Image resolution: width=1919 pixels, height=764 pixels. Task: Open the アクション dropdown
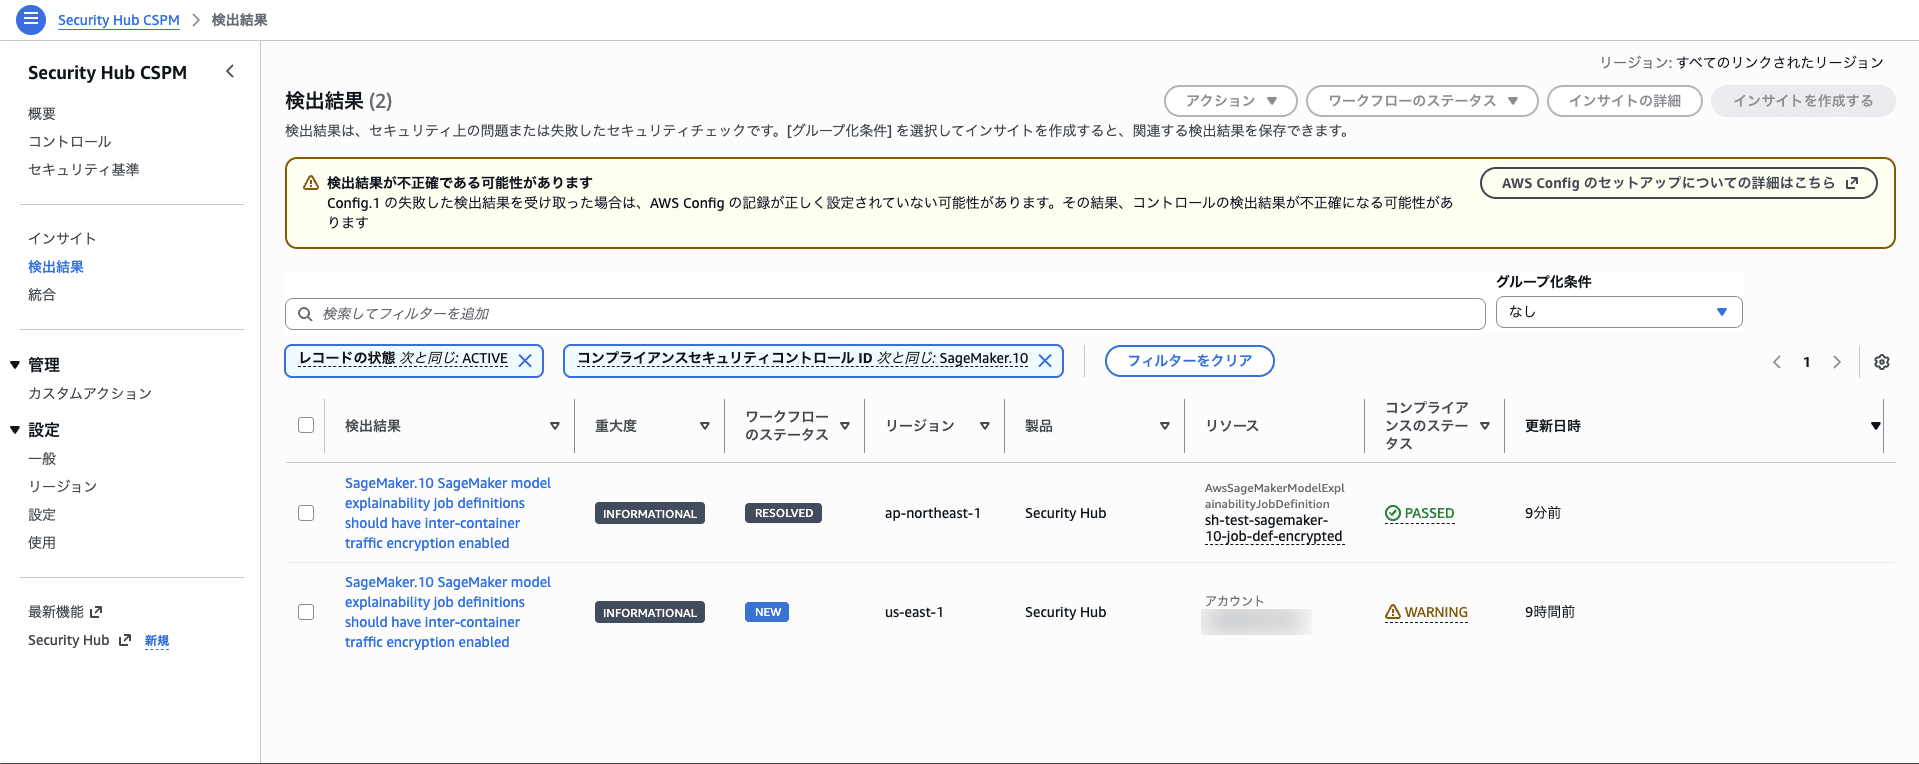[1231, 101]
